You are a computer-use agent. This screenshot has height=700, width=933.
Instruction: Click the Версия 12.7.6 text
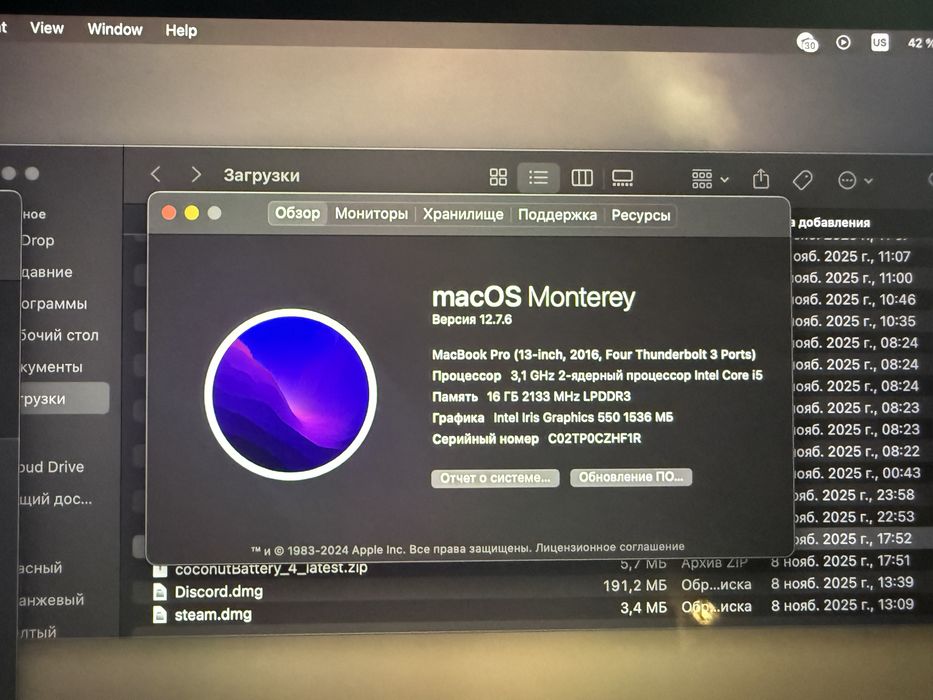(472, 320)
